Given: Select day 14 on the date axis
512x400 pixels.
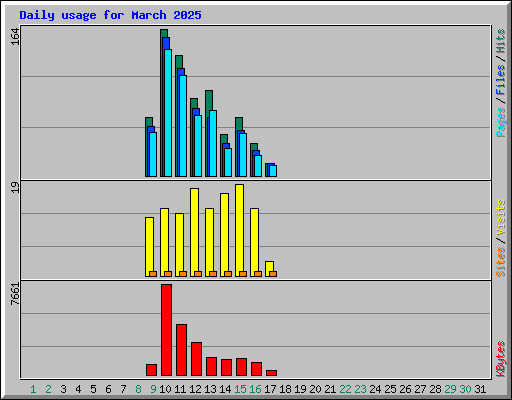Looking at the screenshot, I should click(225, 389).
